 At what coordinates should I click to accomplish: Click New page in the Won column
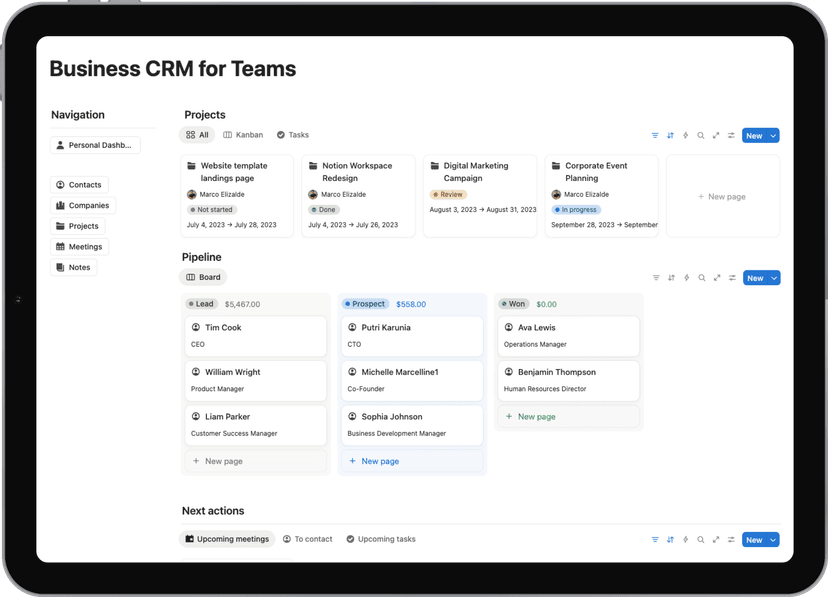pyautogui.click(x=530, y=416)
